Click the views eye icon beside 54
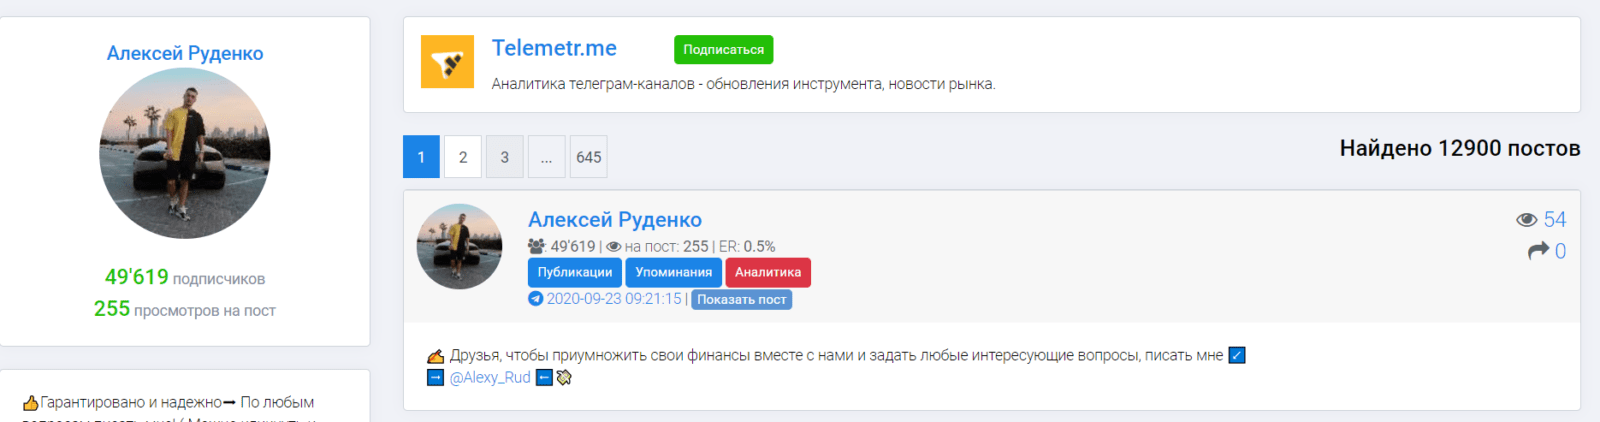 [1526, 220]
